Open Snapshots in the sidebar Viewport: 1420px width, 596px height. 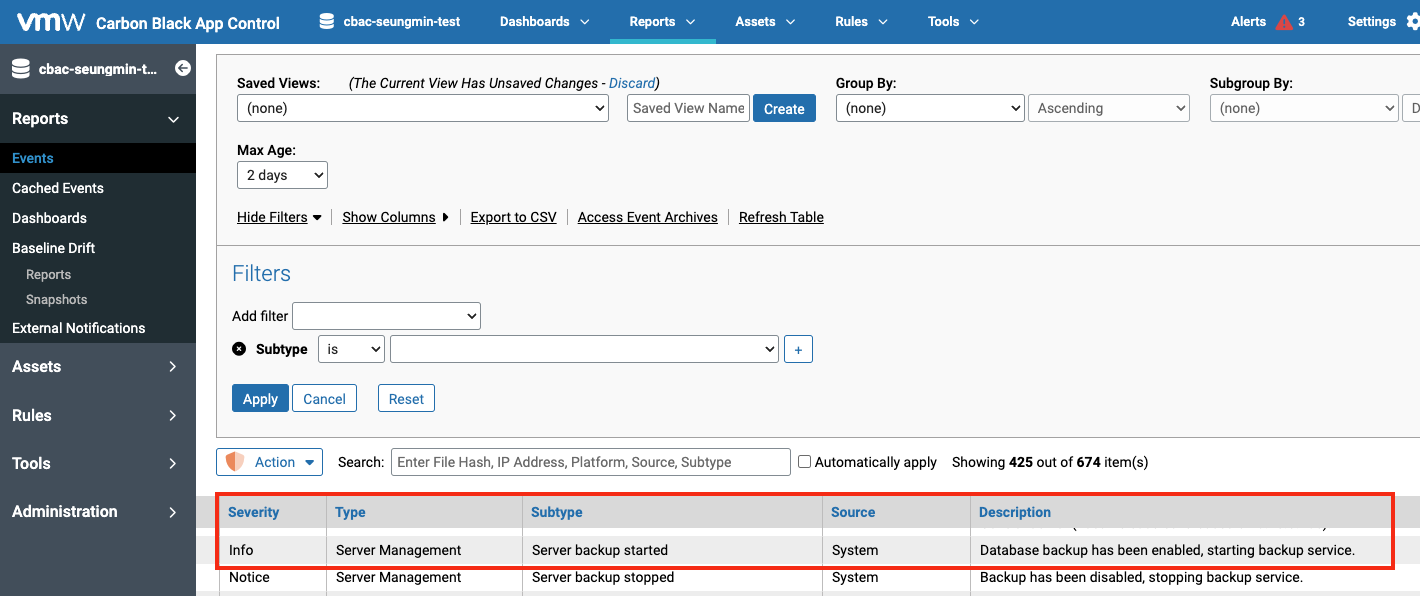tap(56, 299)
